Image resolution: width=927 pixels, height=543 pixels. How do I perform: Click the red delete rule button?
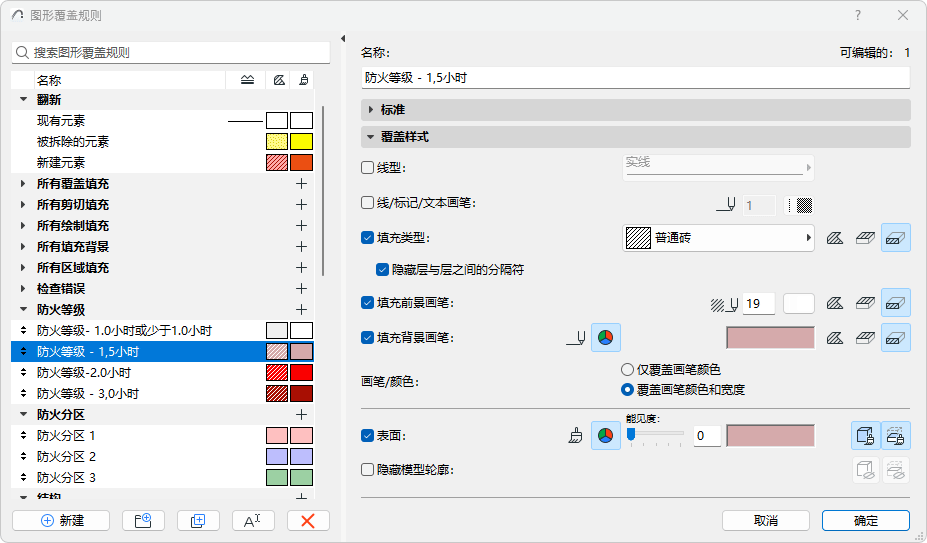pos(308,521)
